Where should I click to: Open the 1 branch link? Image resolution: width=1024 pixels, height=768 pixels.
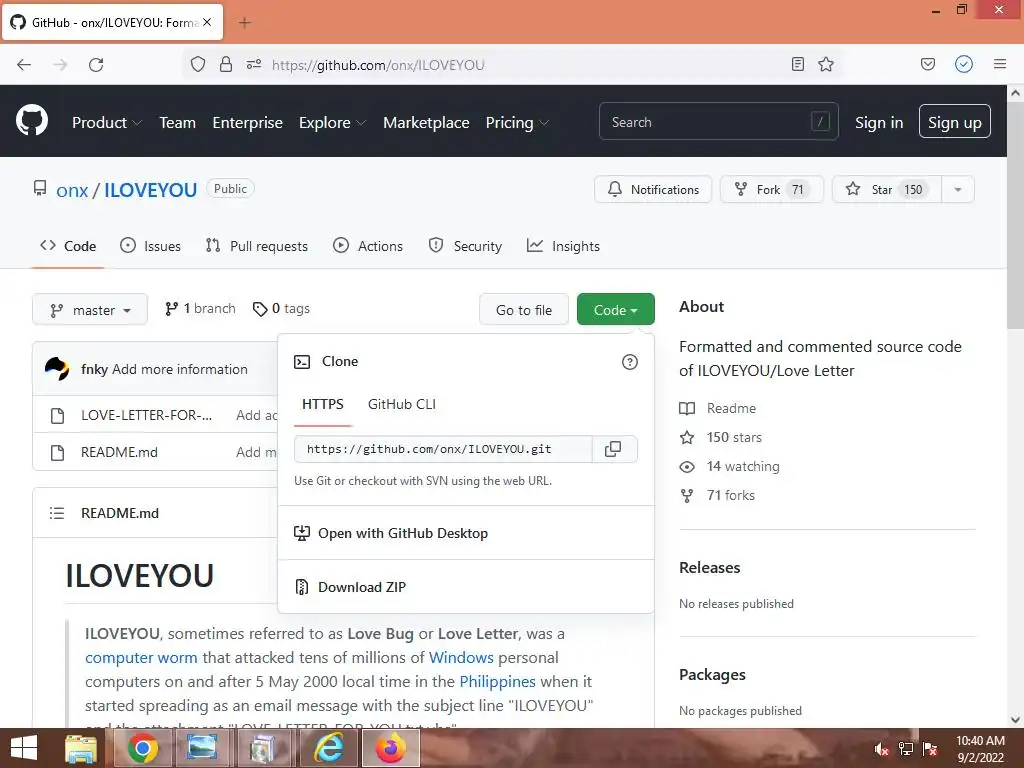[200, 308]
